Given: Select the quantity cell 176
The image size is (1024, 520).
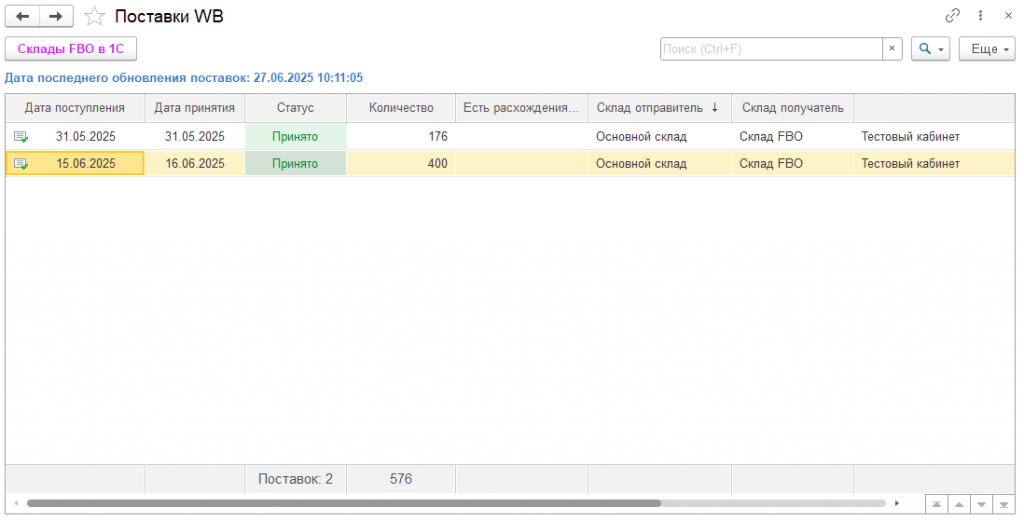Looking at the screenshot, I should point(401,137).
